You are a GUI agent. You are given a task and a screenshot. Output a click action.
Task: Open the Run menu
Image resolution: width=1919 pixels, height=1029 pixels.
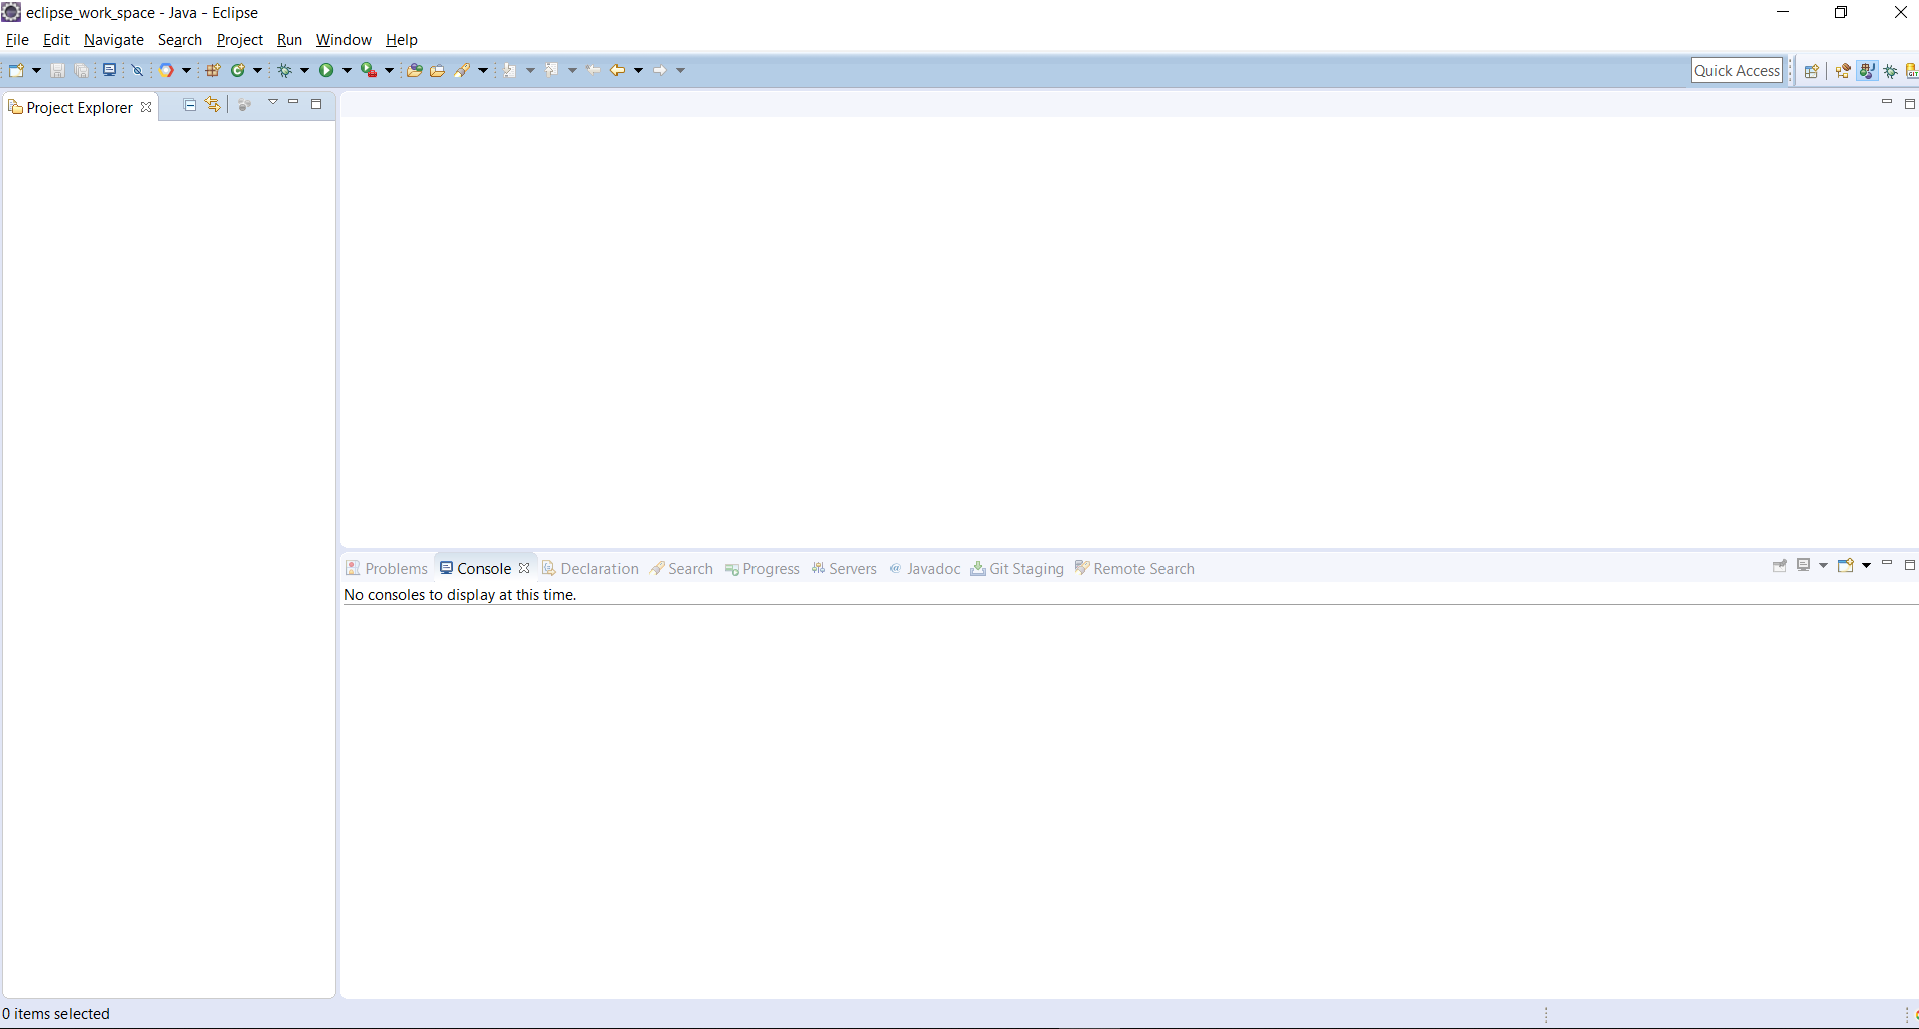click(x=289, y=40)
